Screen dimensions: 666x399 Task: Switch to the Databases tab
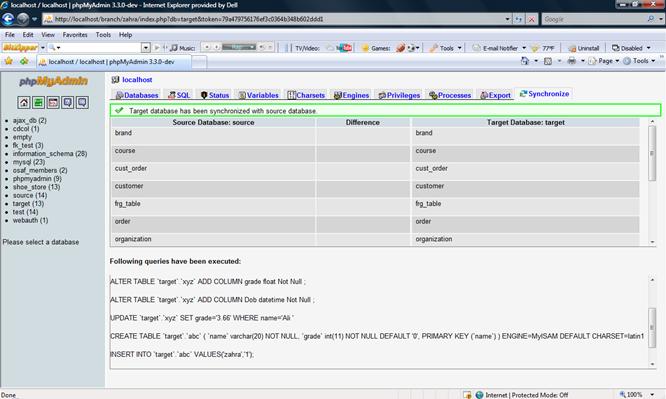[x=137, y=95]
